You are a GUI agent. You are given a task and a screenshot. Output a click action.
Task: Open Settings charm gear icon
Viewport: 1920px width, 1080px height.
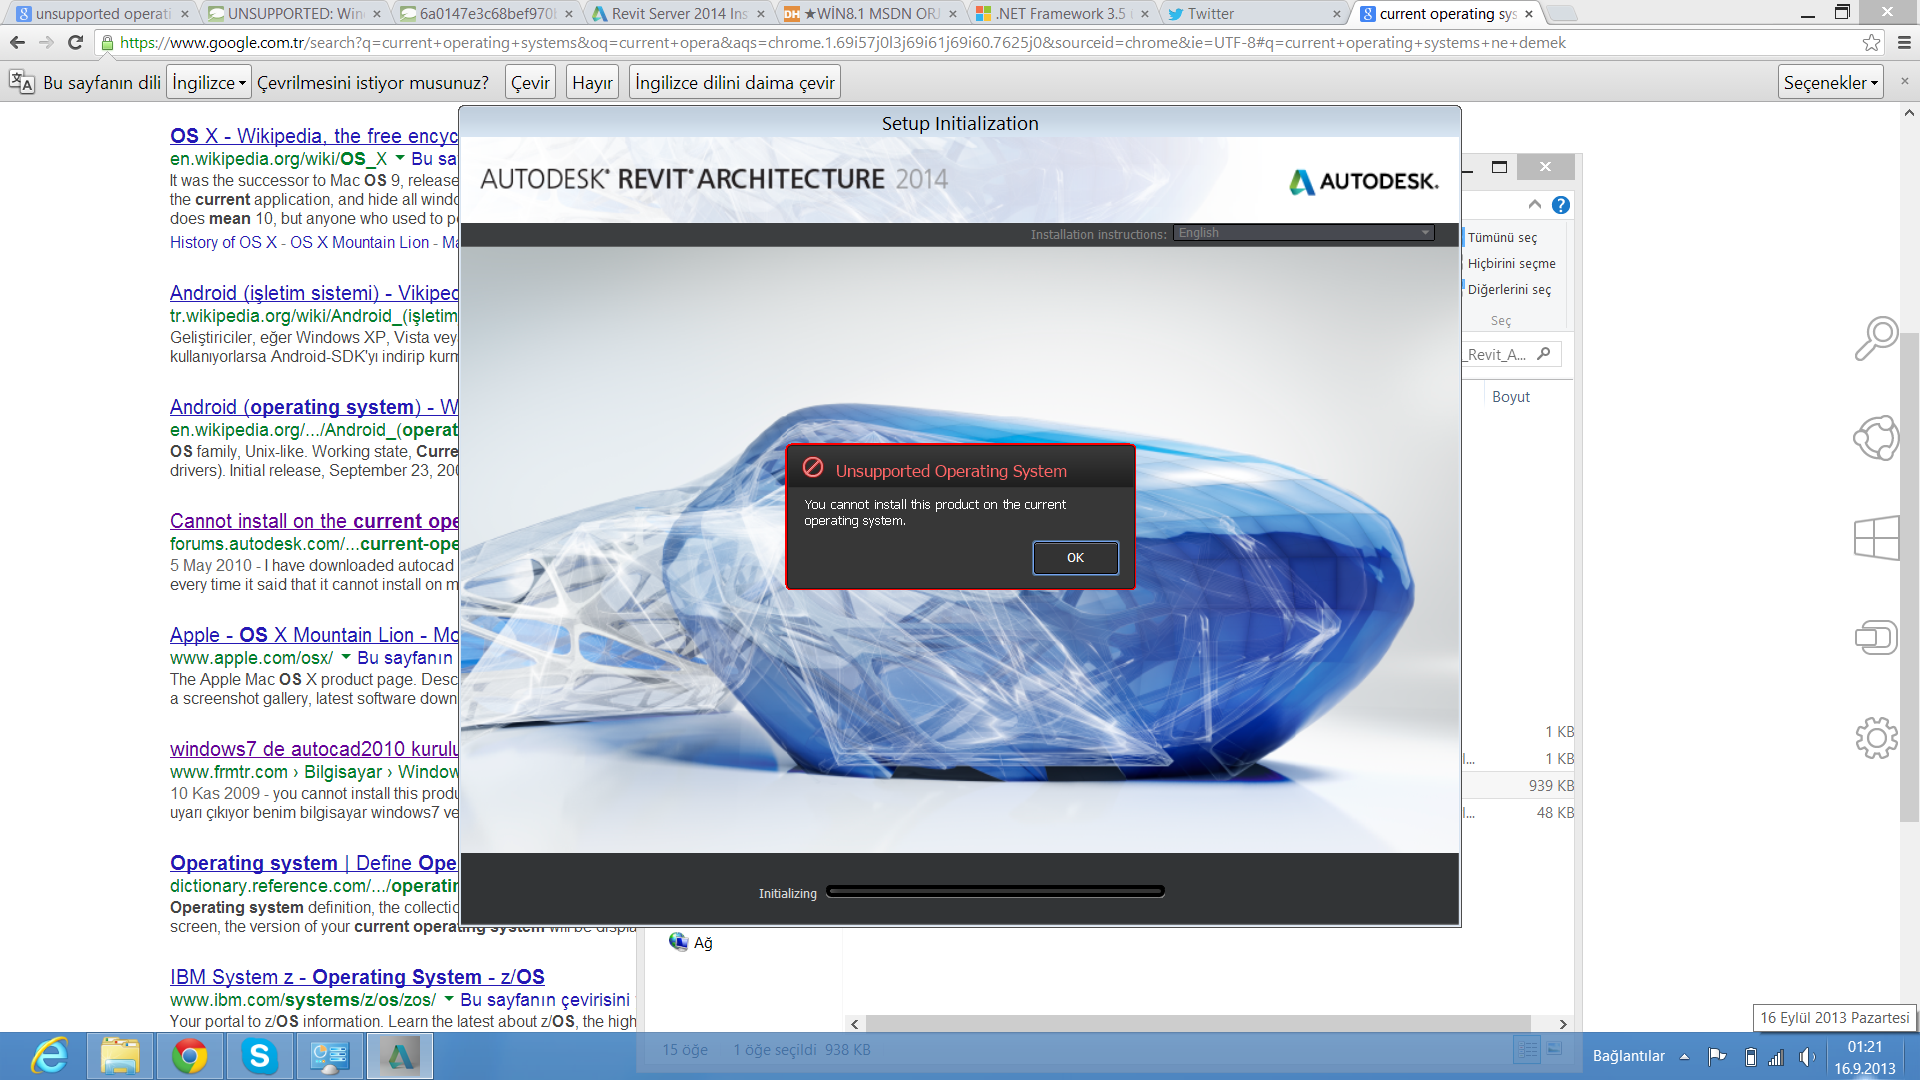(x=1876, y=738)
